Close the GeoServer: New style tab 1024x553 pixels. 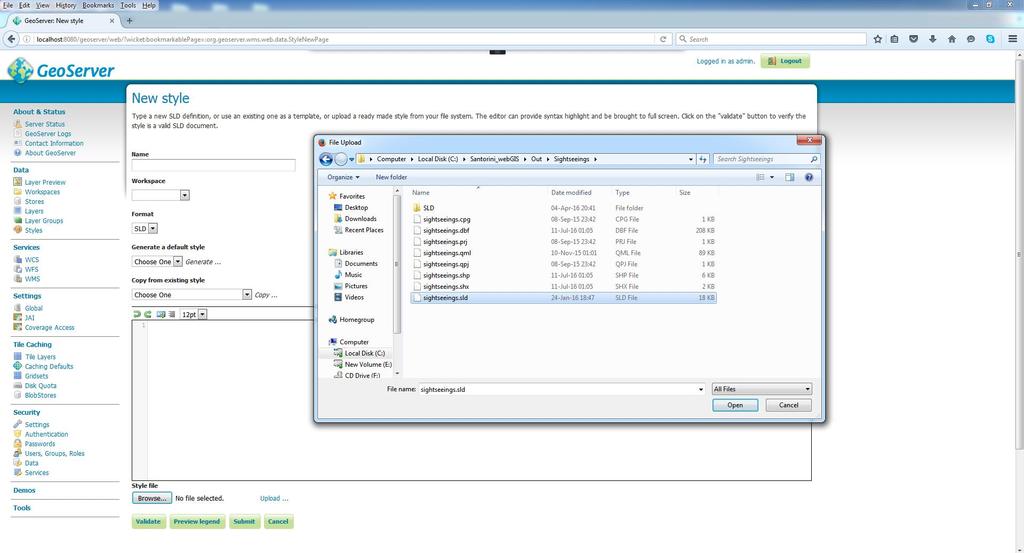click(x=112, y=21)
